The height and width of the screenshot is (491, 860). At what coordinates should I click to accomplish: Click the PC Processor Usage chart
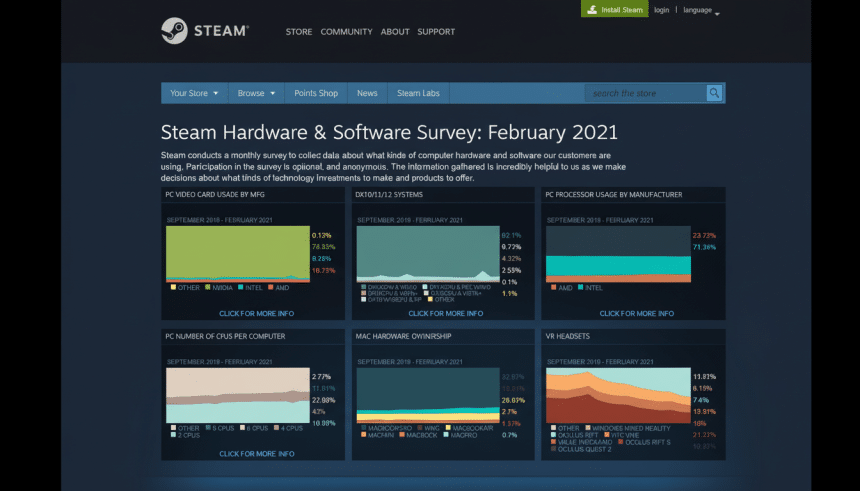pyautogui.click(x=618, y=254)
